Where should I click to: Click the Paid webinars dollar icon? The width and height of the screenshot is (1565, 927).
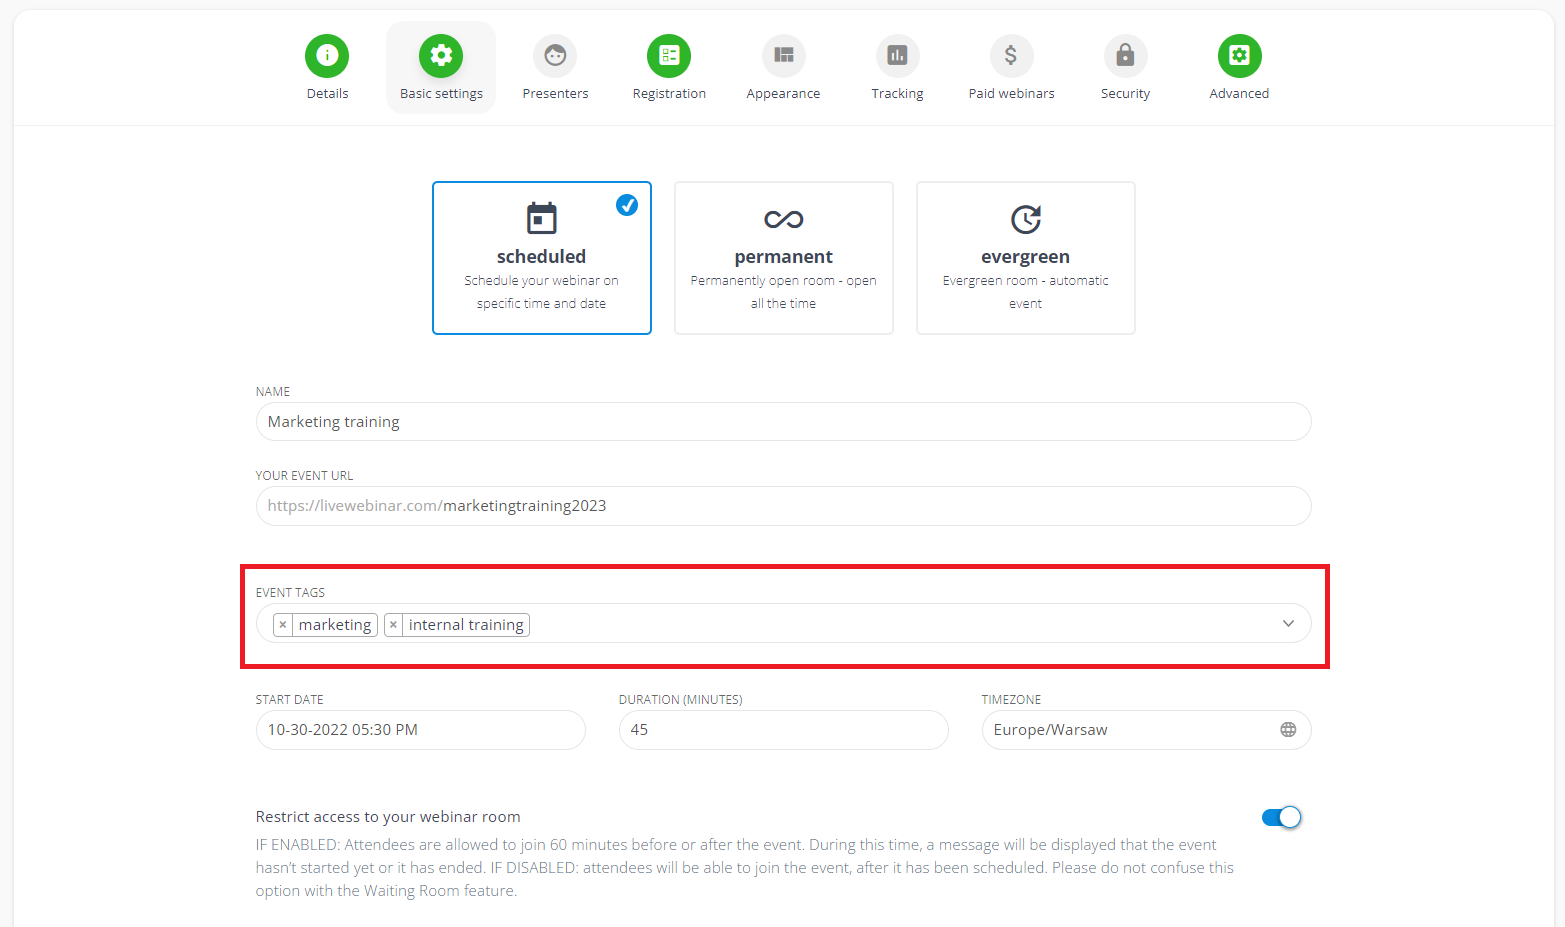tap(1011, 56)
